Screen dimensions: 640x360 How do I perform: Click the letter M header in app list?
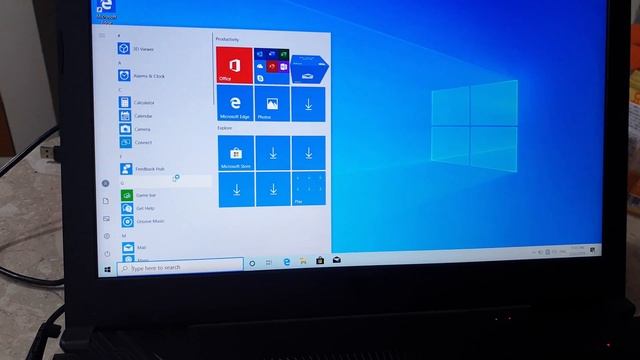124,236
